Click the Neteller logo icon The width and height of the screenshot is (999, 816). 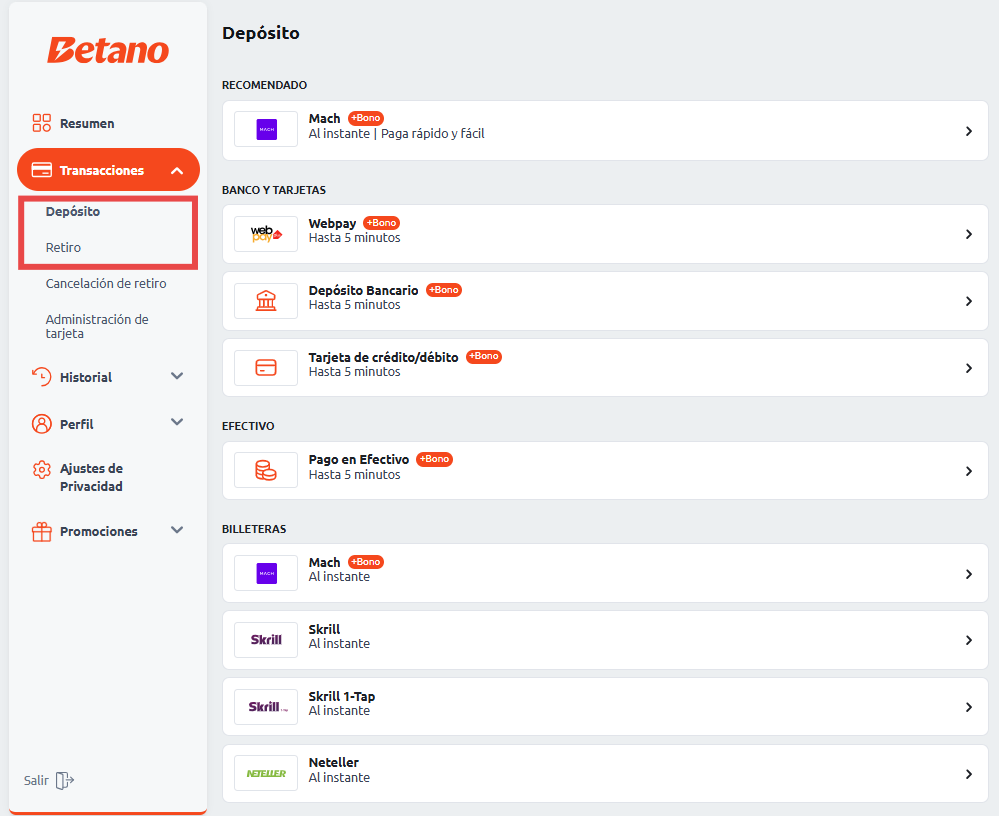pos(266,774)
